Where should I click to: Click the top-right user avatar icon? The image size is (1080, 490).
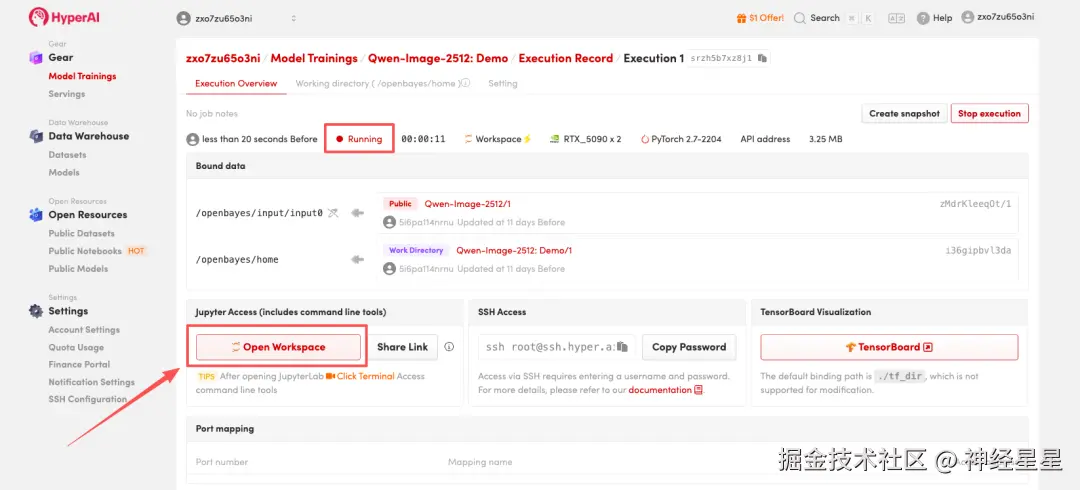pos(968,17)
